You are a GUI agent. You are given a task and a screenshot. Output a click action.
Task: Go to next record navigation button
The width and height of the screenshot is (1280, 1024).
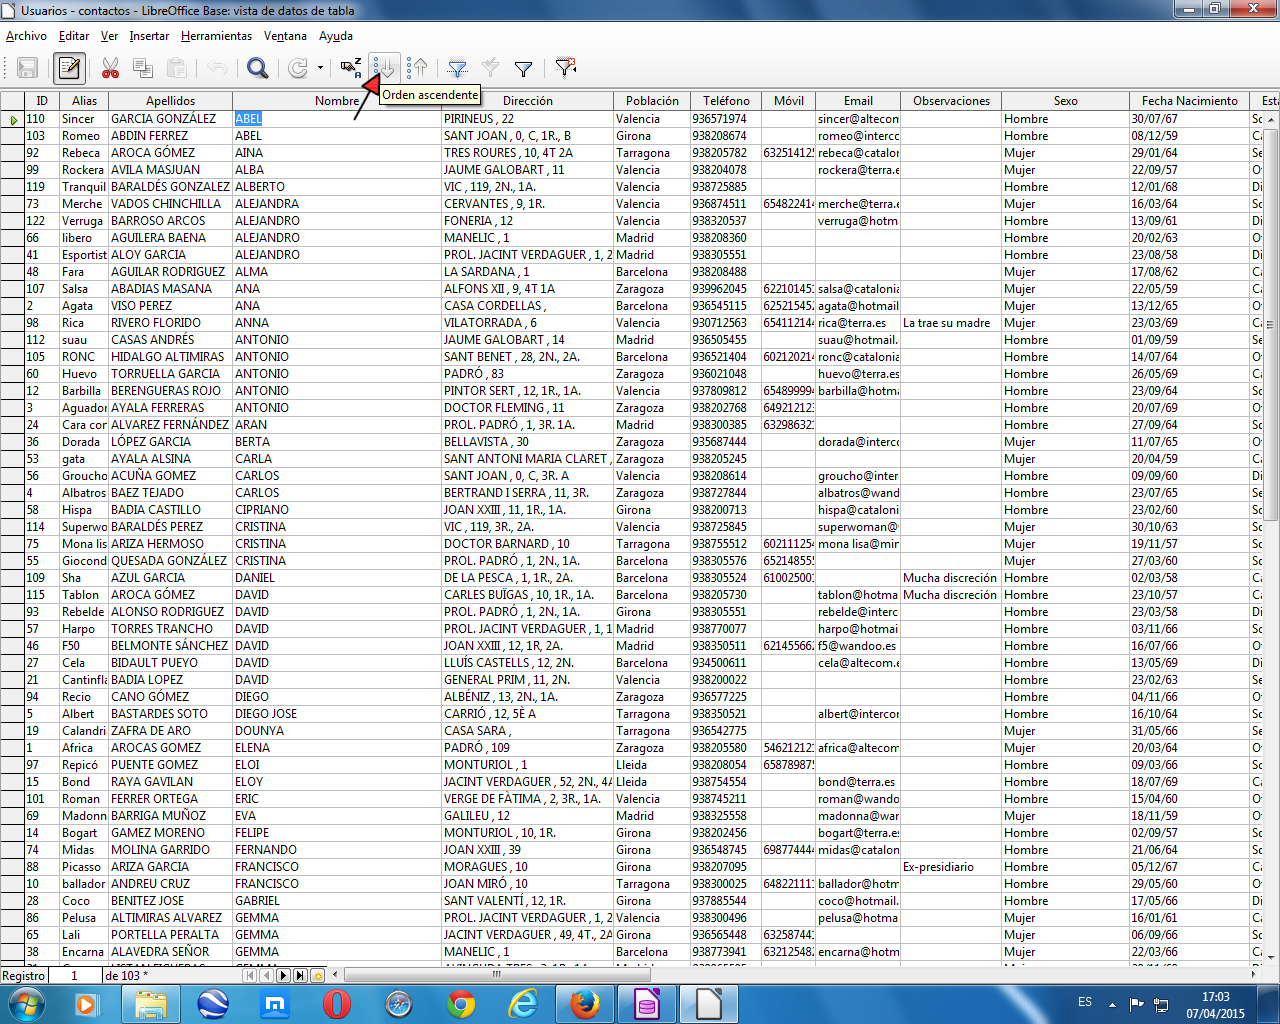284,975
